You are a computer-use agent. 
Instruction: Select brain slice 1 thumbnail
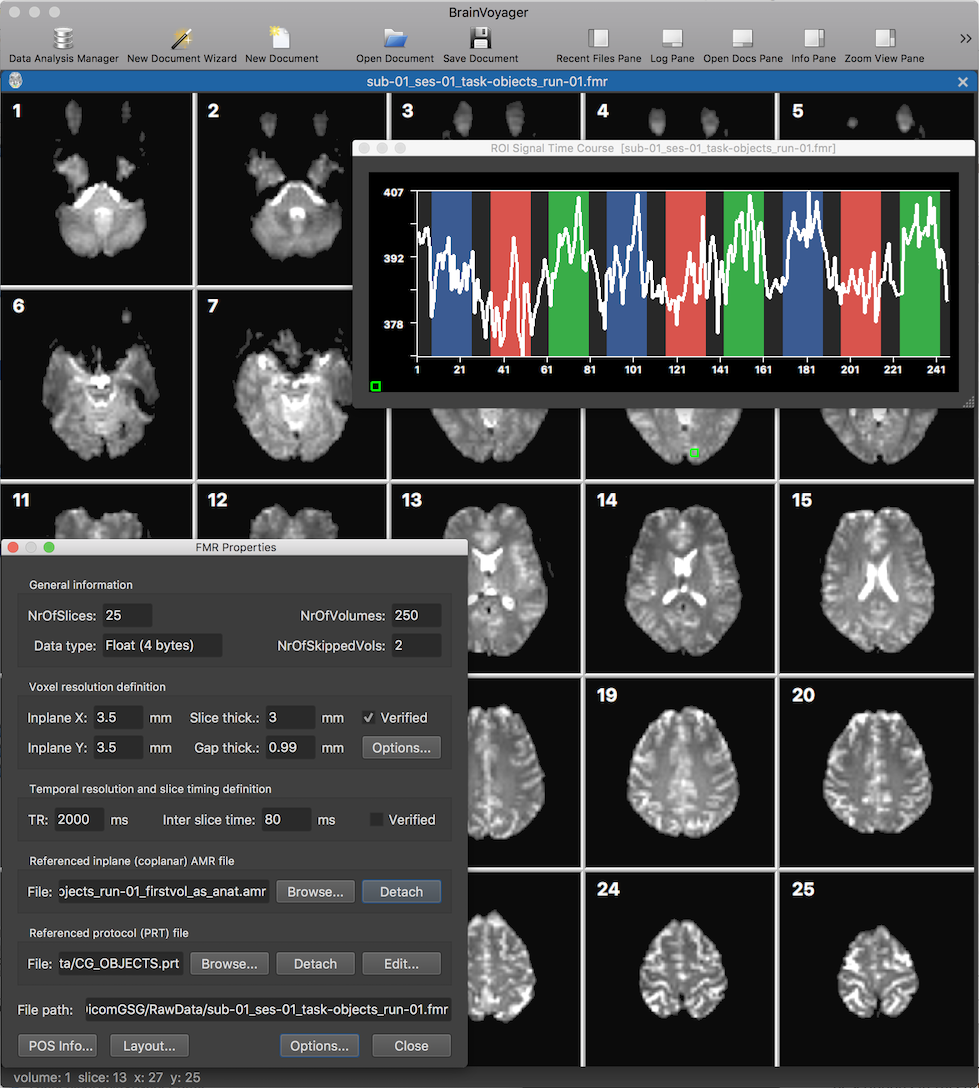tap(96, 189)
